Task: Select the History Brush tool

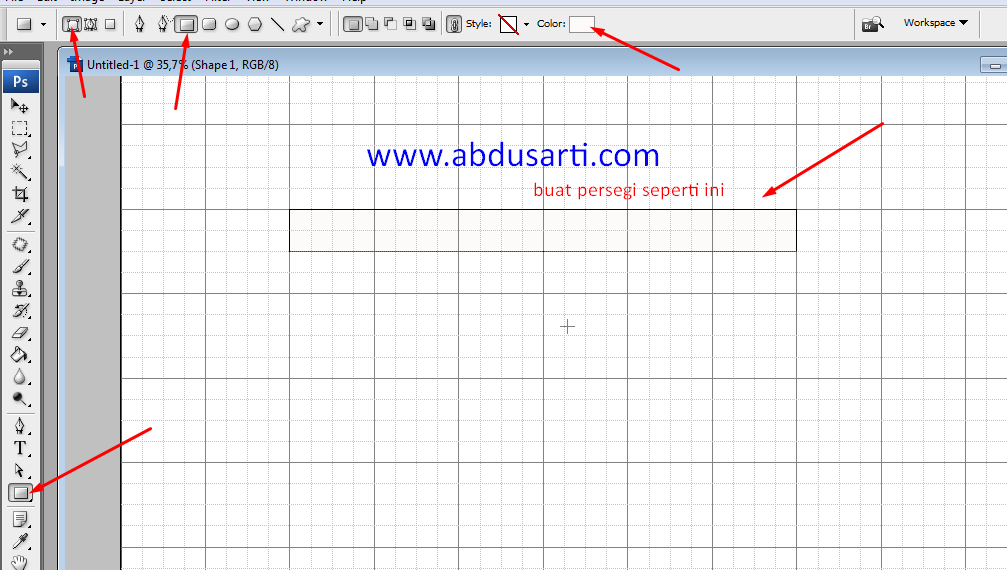Action: coord(20,311)
